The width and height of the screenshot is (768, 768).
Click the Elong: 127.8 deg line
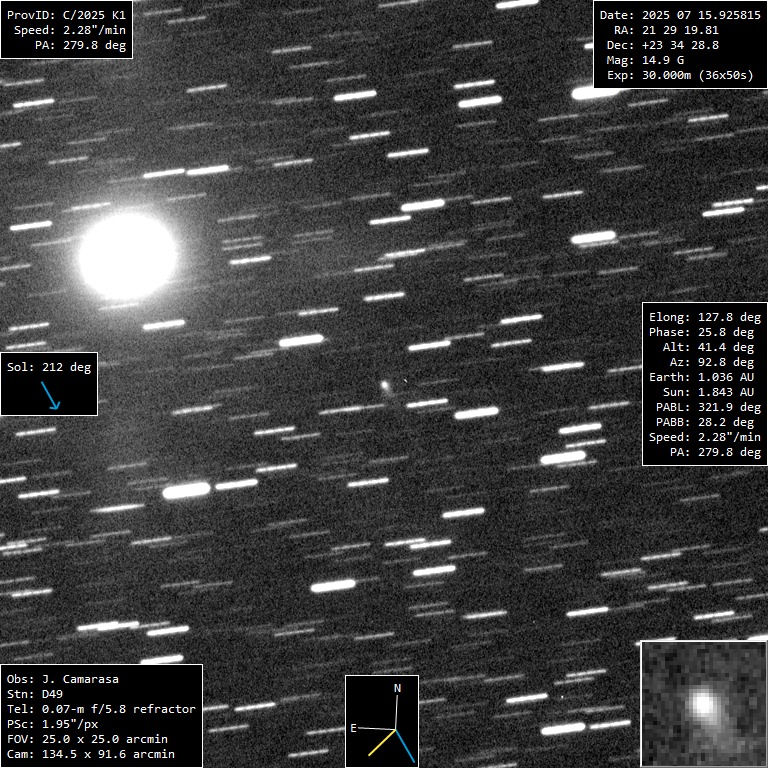point(705,317)
